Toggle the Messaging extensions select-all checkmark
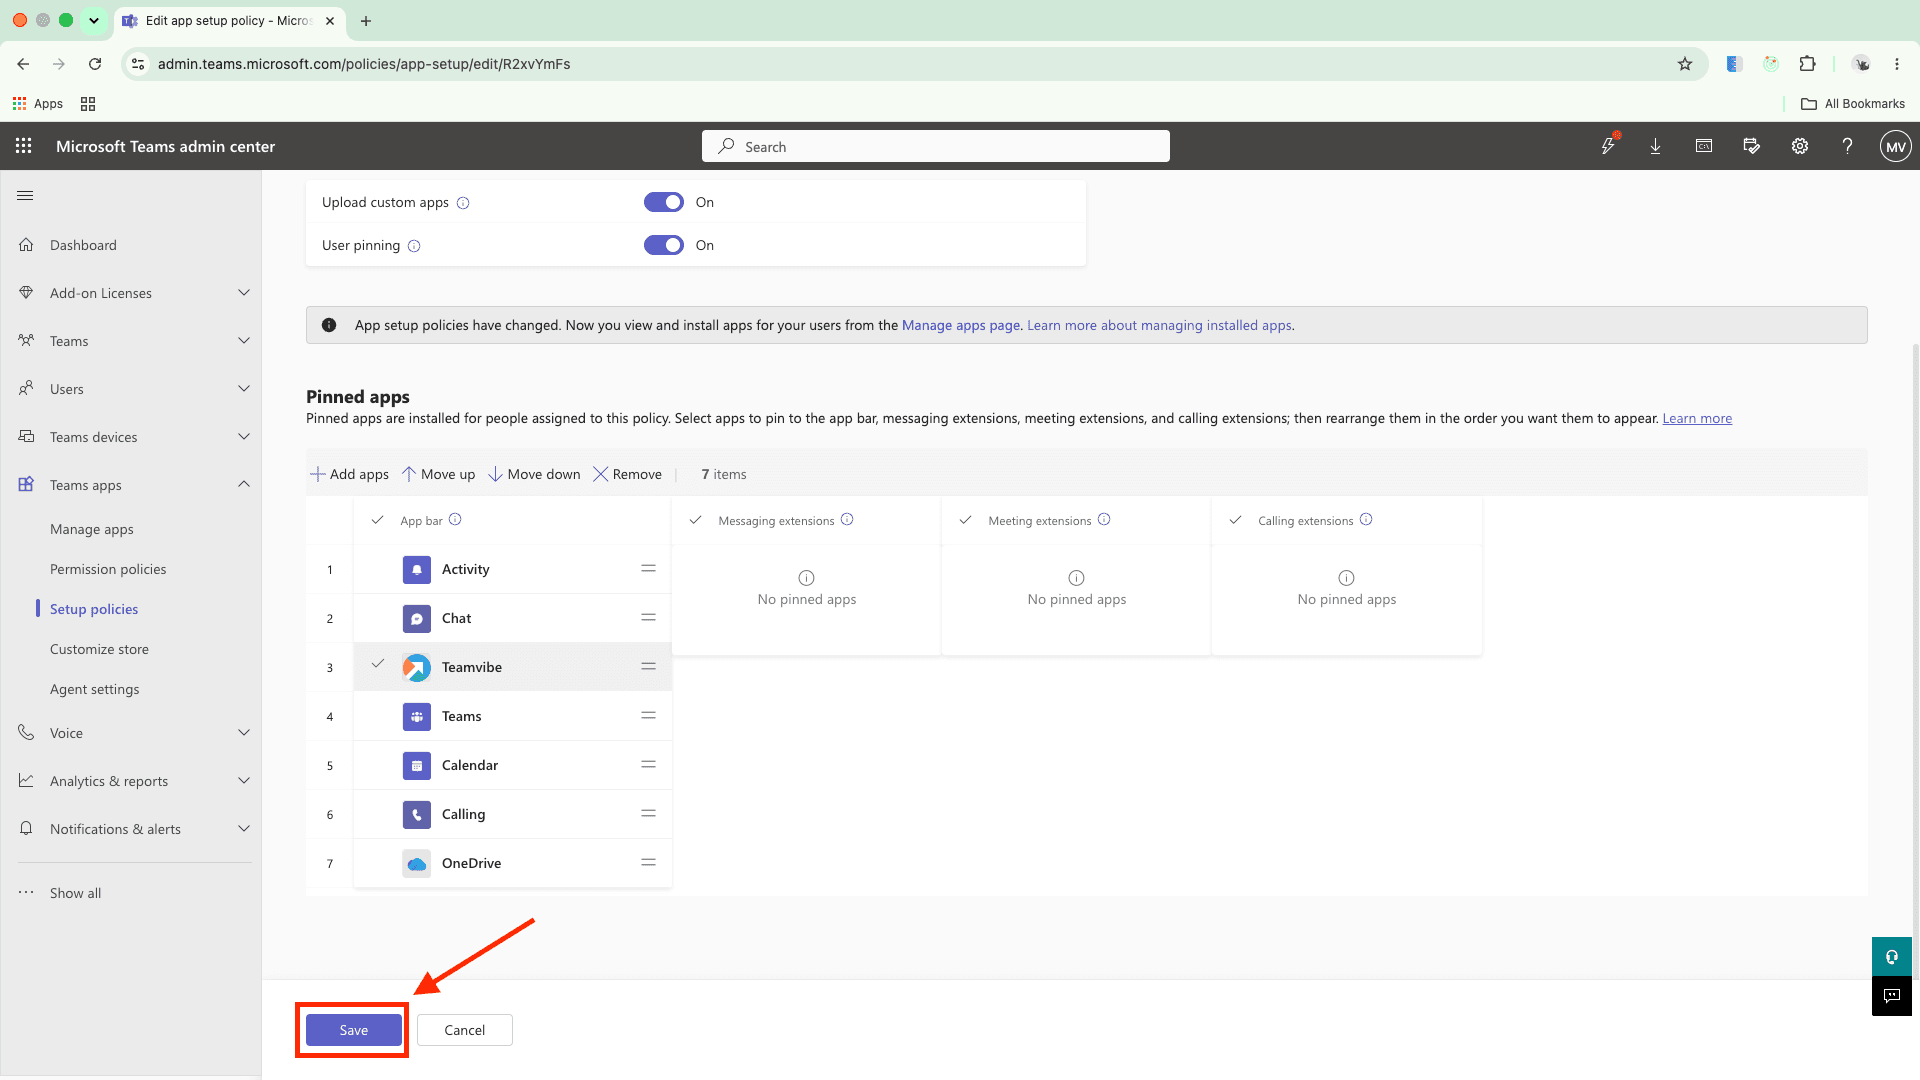 click(x=696, y=520)
